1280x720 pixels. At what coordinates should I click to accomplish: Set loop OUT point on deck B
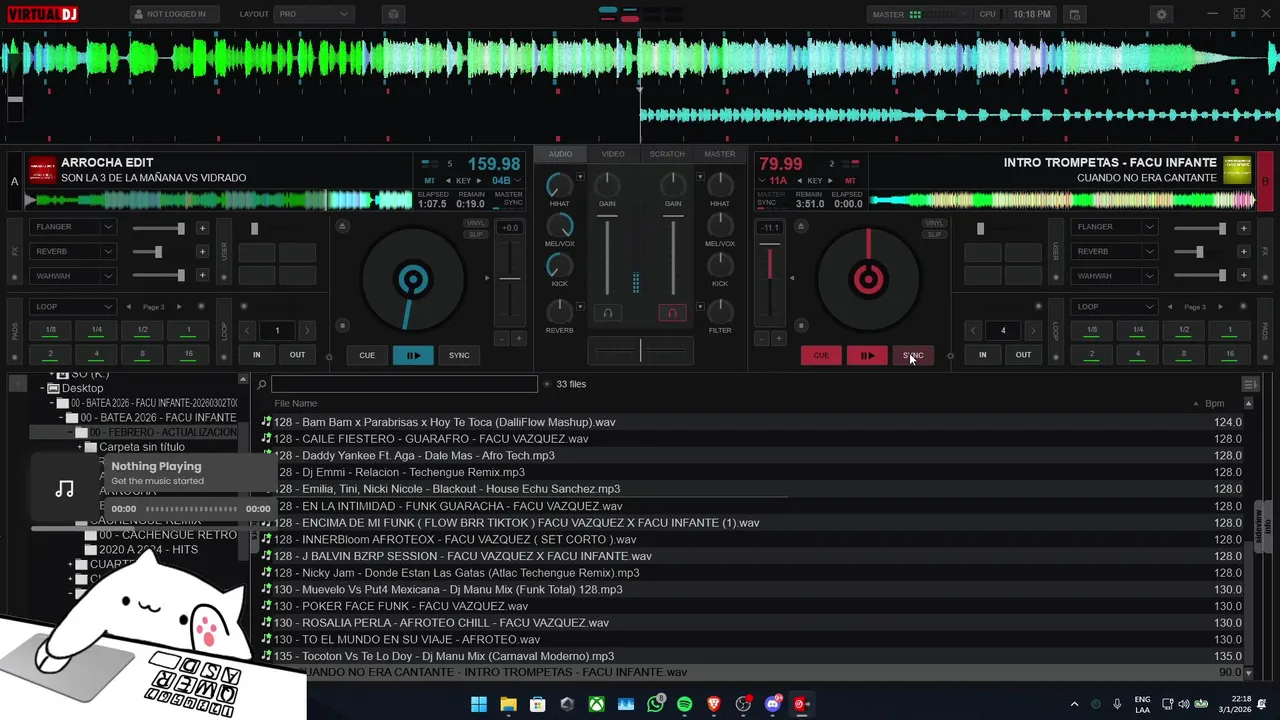click(x=1023, y=355)
